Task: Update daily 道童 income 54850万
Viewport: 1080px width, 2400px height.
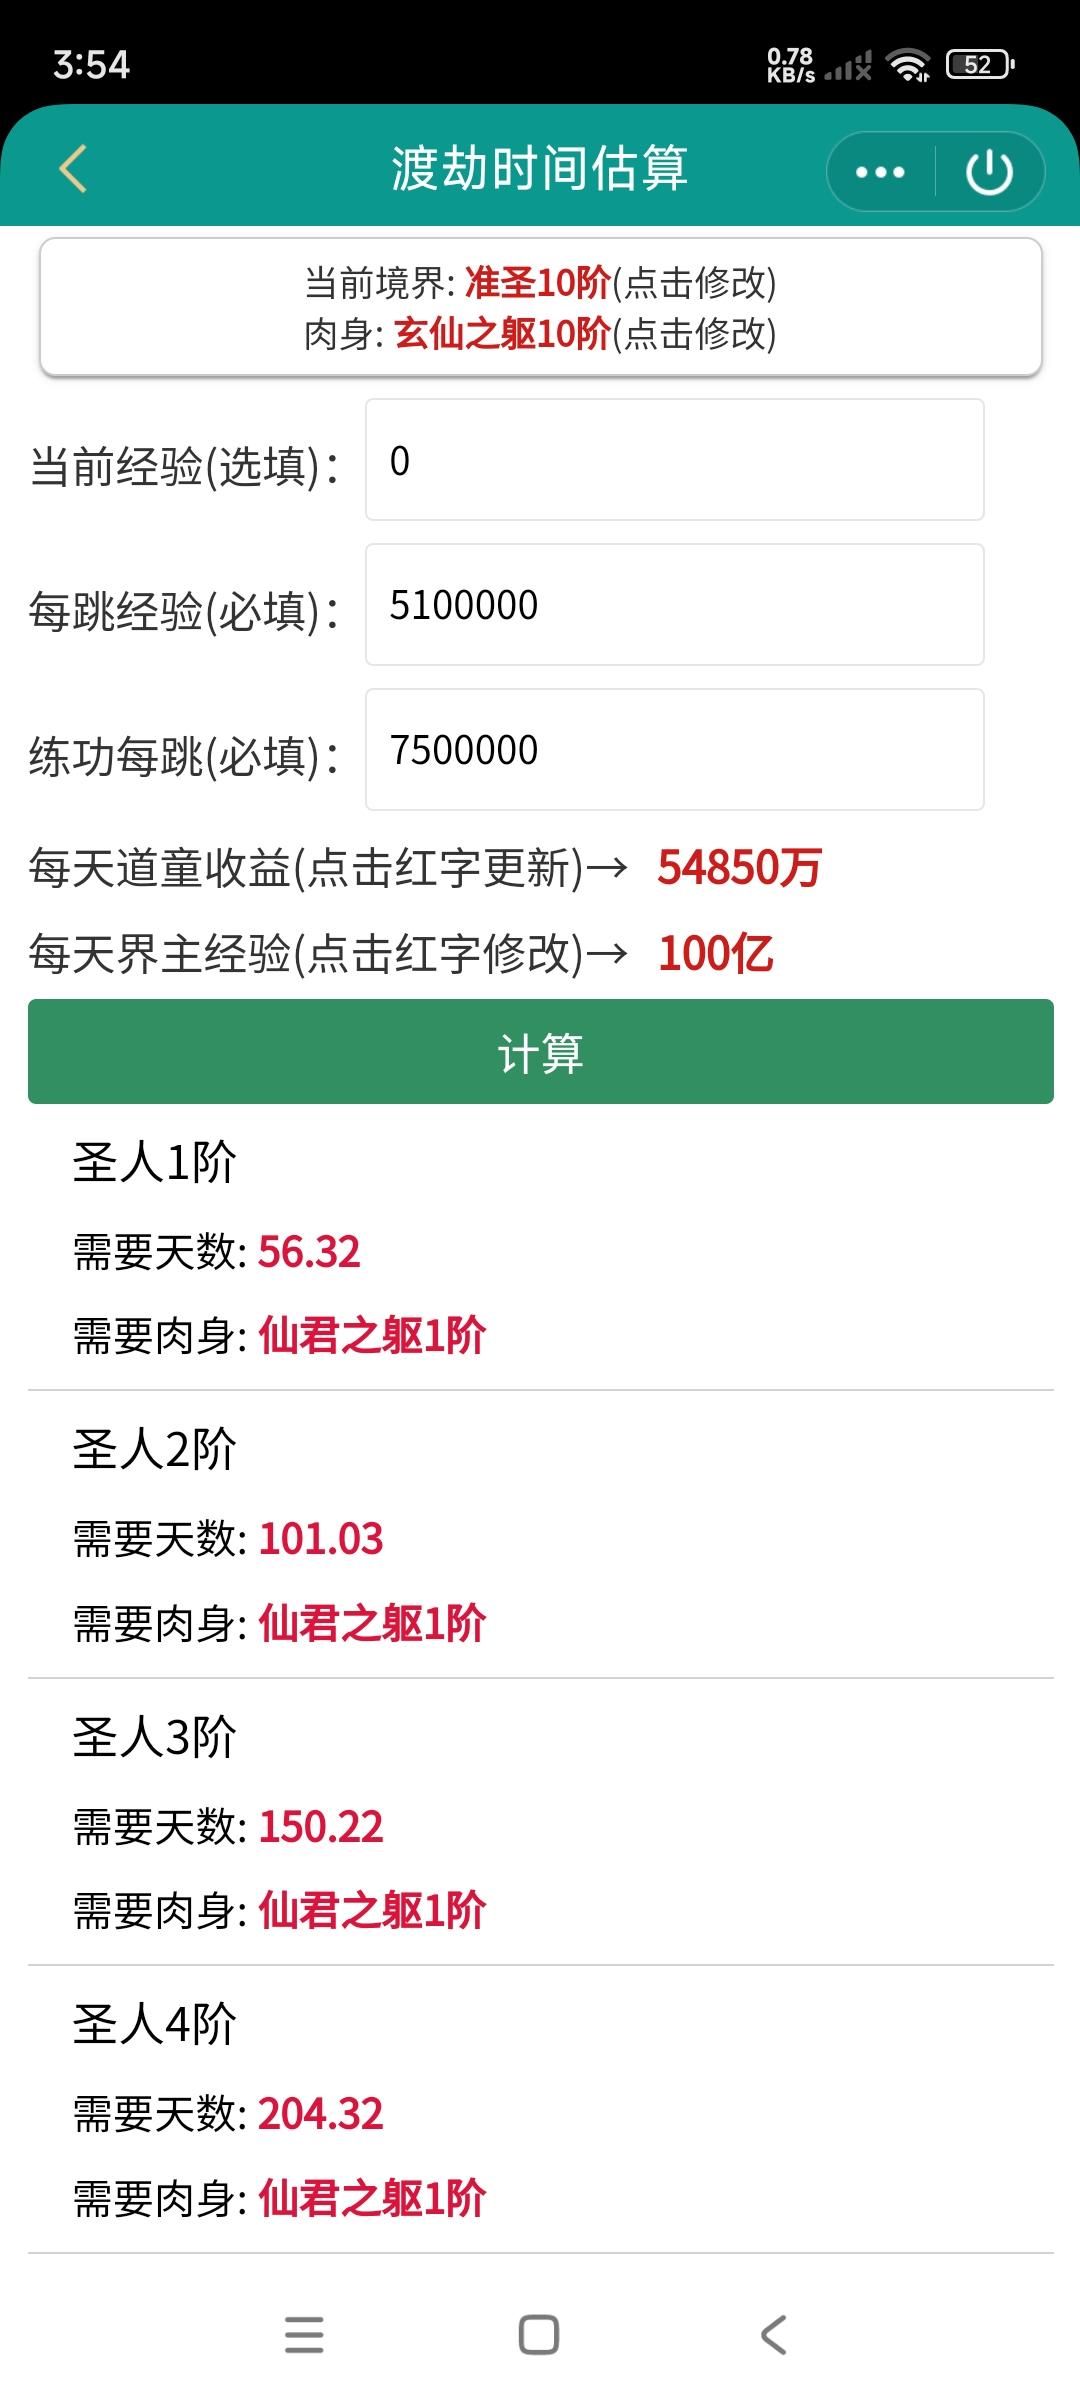Action: (739, 868)
